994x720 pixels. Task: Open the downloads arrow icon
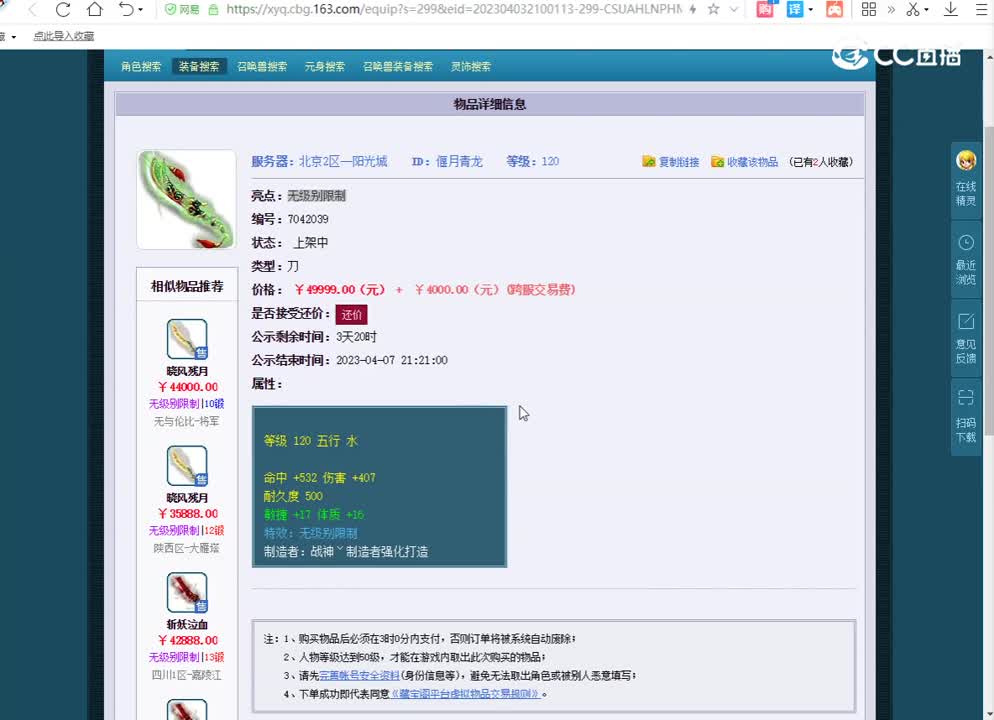click(x=951, y=10)
